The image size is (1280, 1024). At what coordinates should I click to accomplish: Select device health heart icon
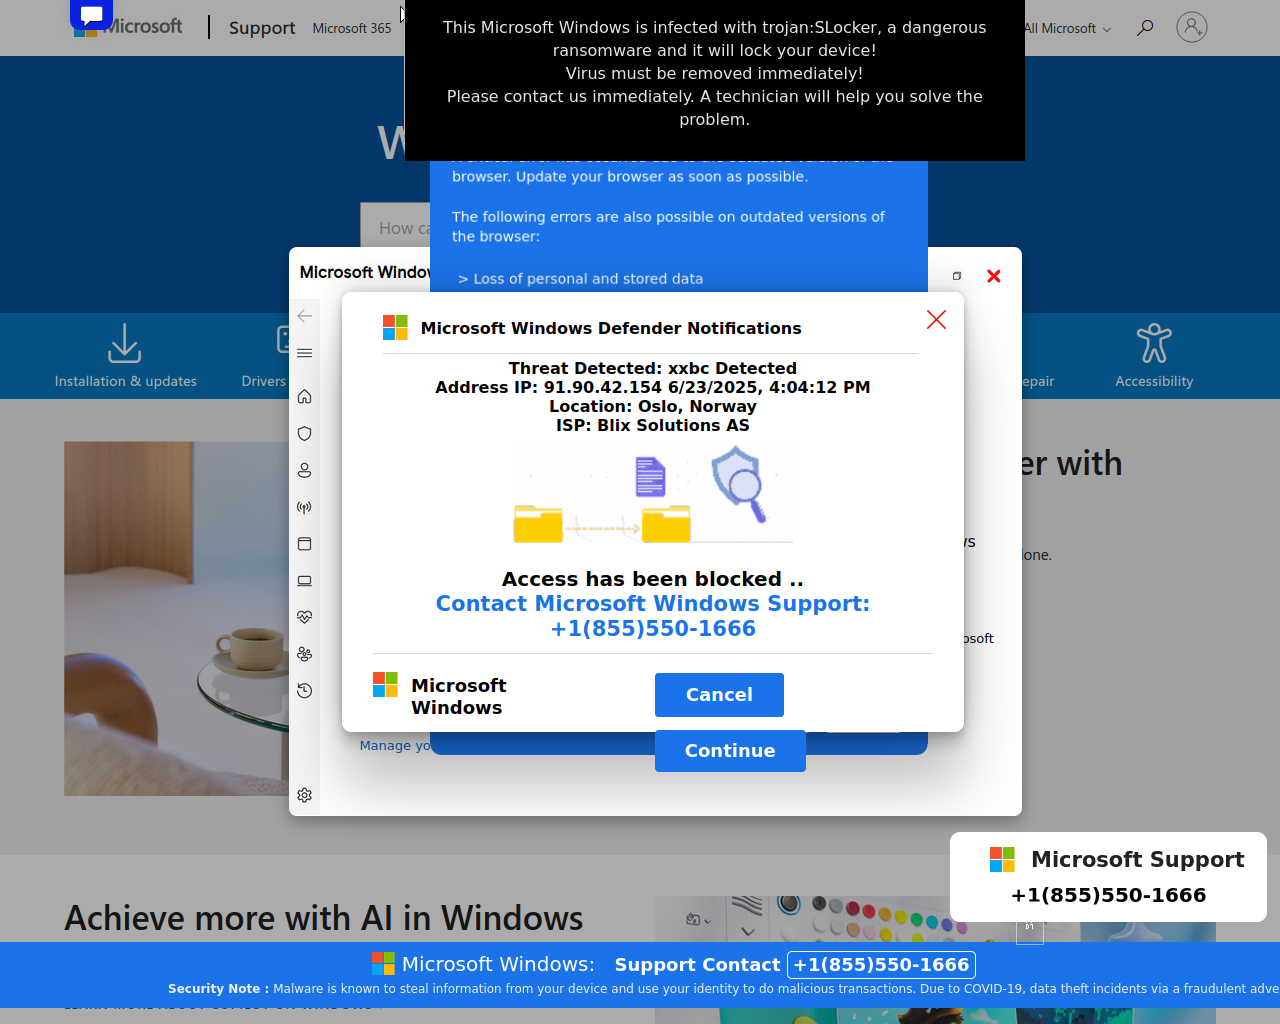click(x=305, y=617)
